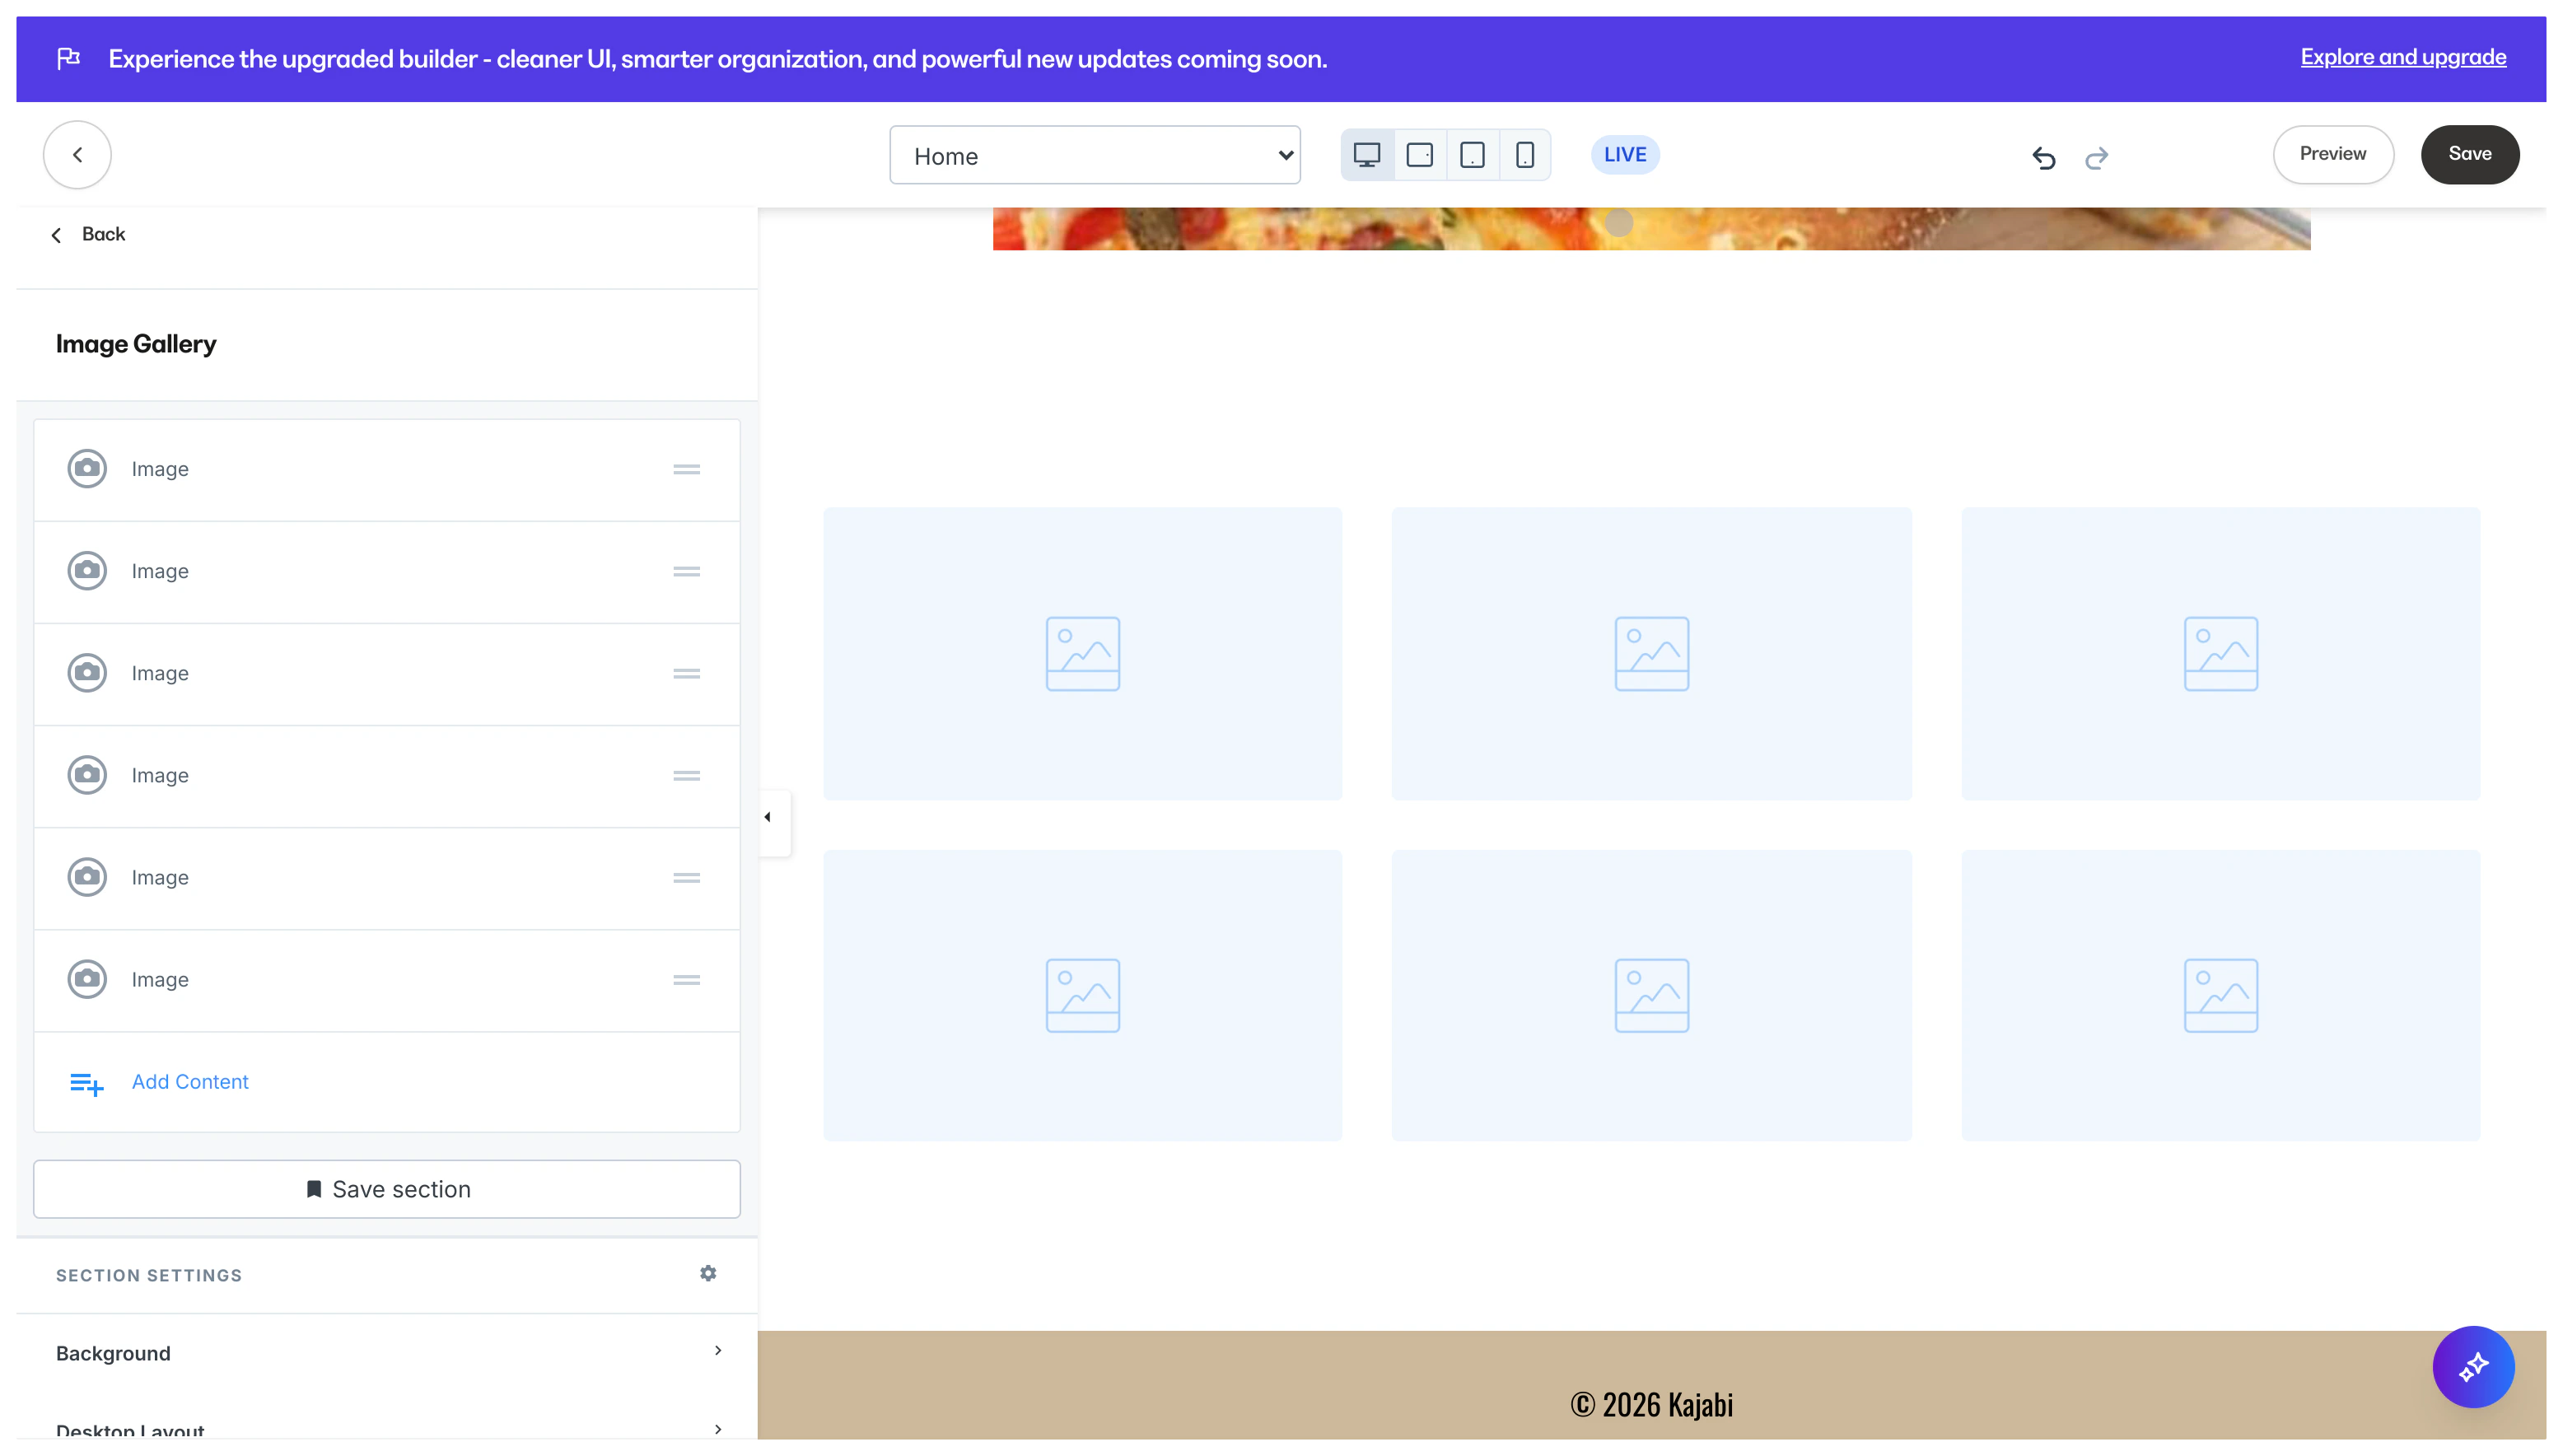
Task: Select the top-left gallery image placeholder
Action: 1082,653
